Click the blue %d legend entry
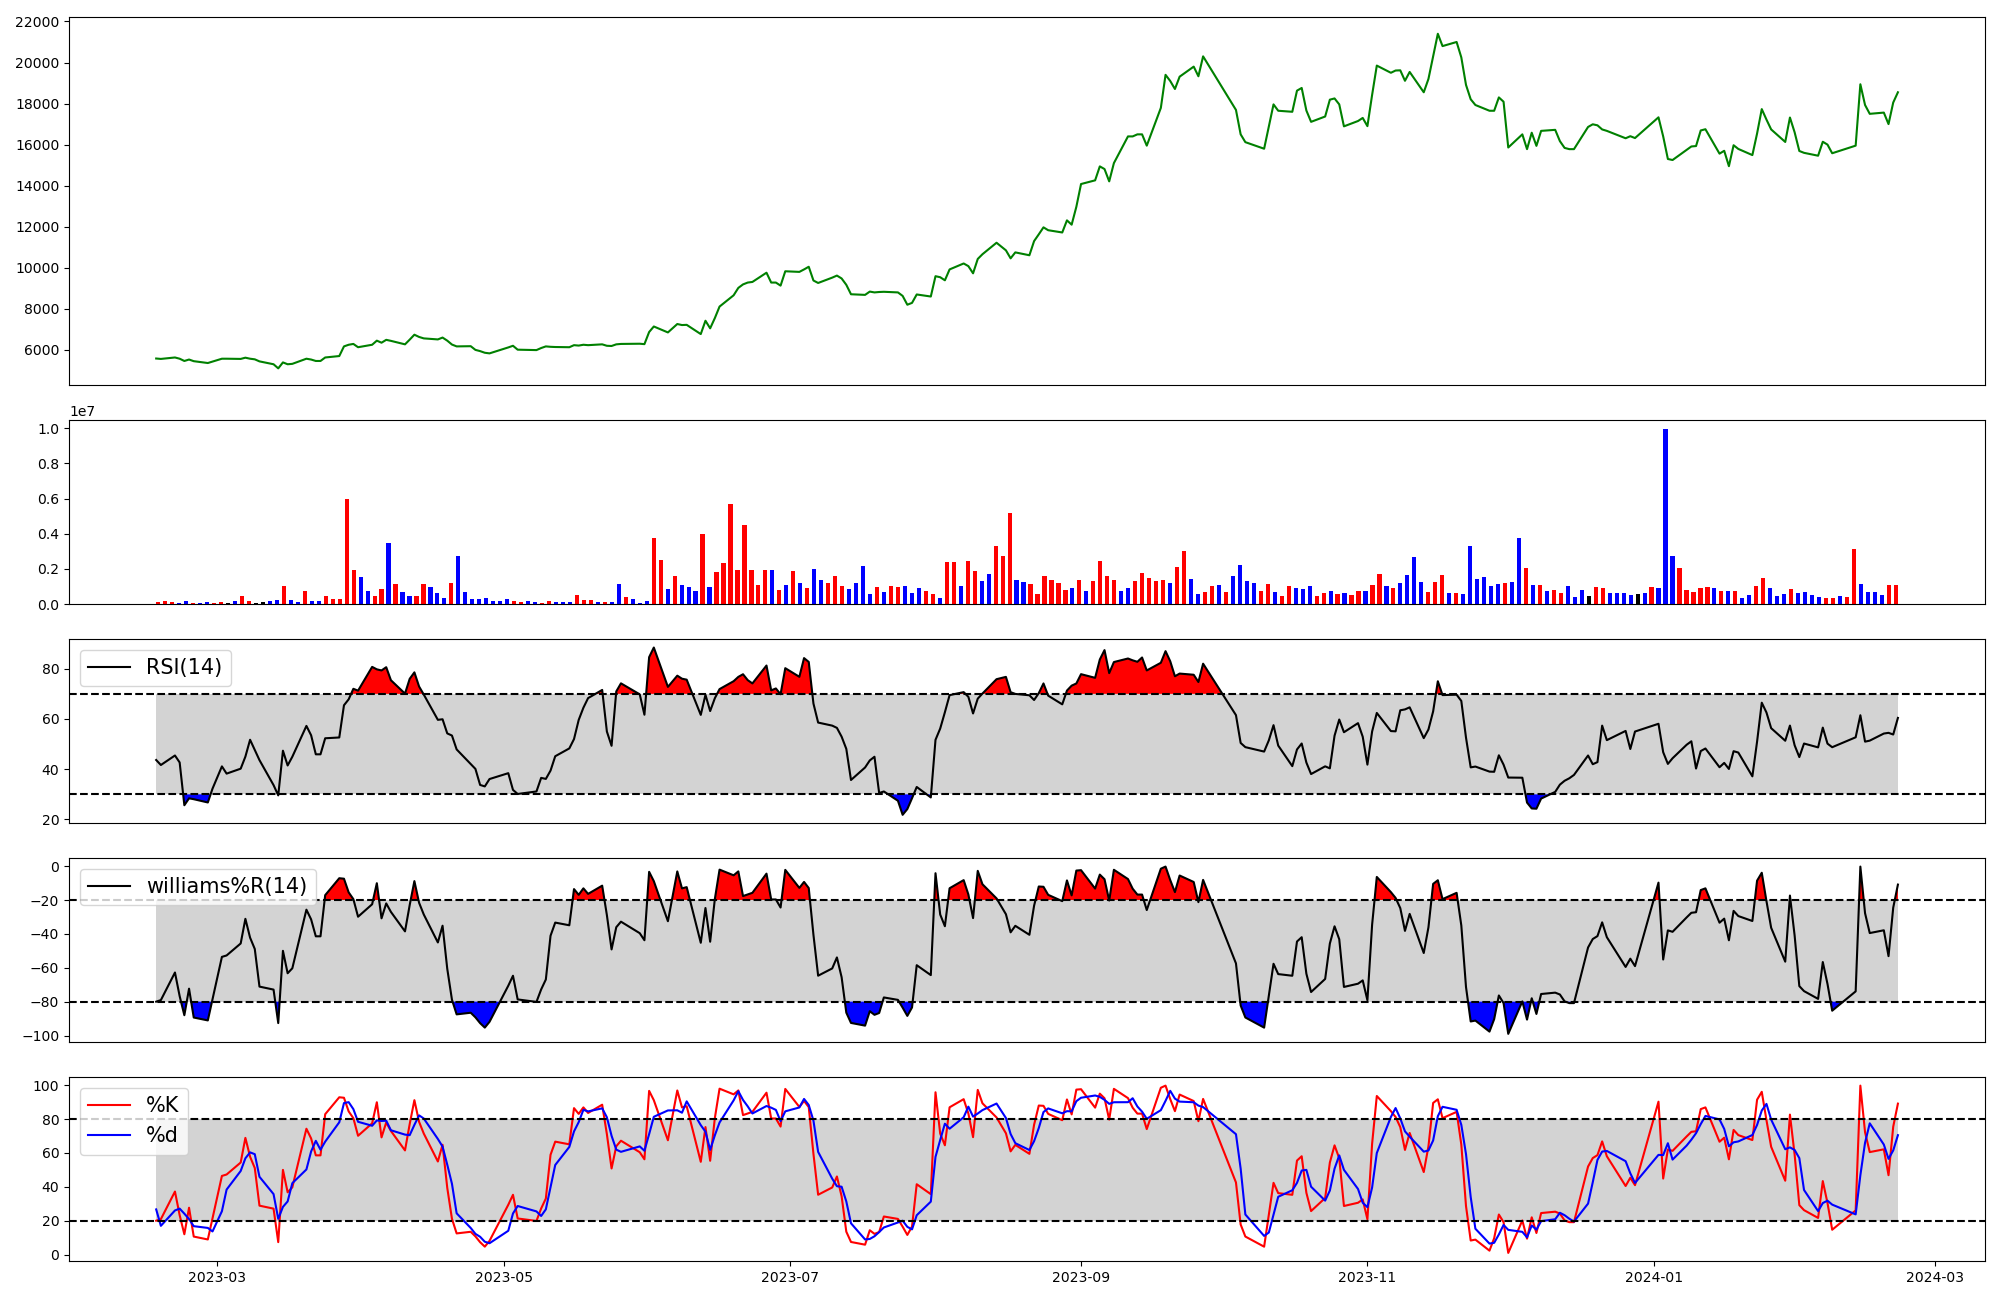The height and width of the screenshot is (1300, 2000). (162, 1135)
